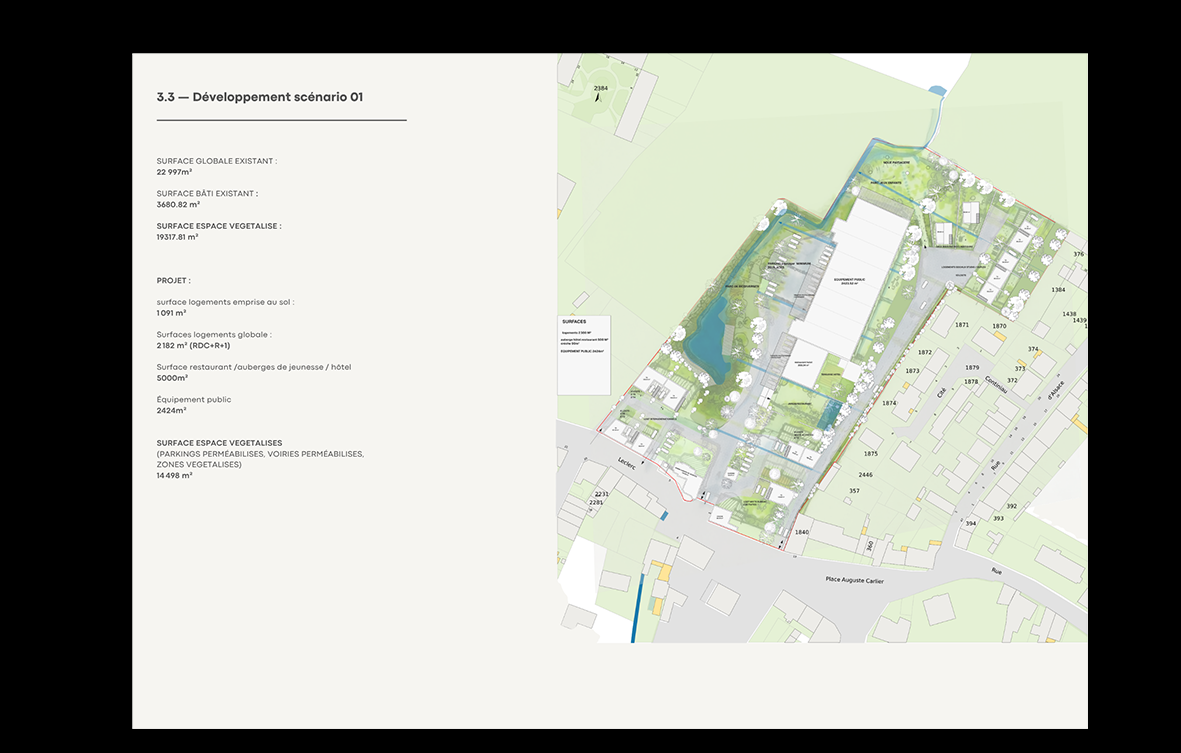Click the "SURFACES" legend box on the map
The image size is (1181, 753).
584,355
